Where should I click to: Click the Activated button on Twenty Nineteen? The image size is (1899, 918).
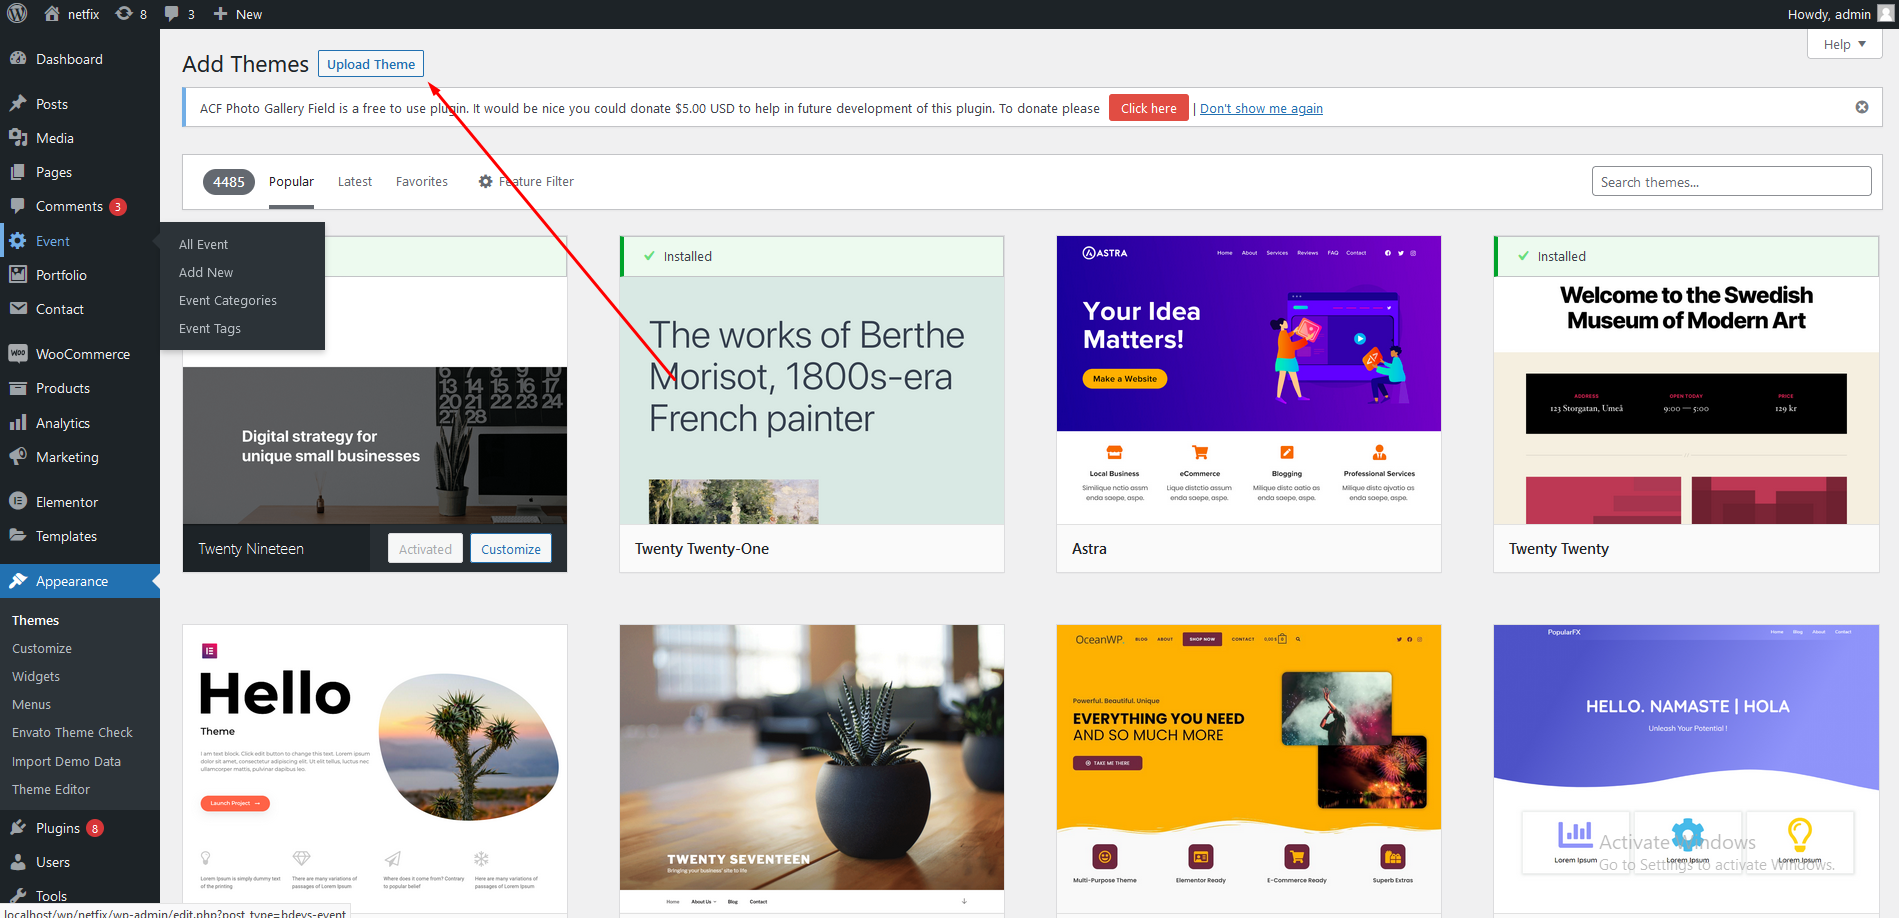click(x=425, y=549)
